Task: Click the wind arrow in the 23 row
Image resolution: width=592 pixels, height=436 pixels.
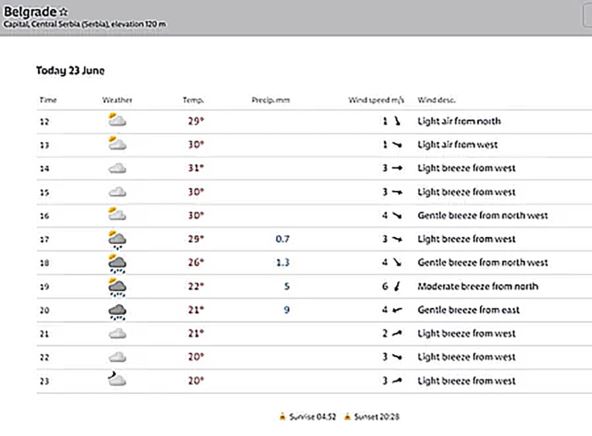Action: click(397, 380)
